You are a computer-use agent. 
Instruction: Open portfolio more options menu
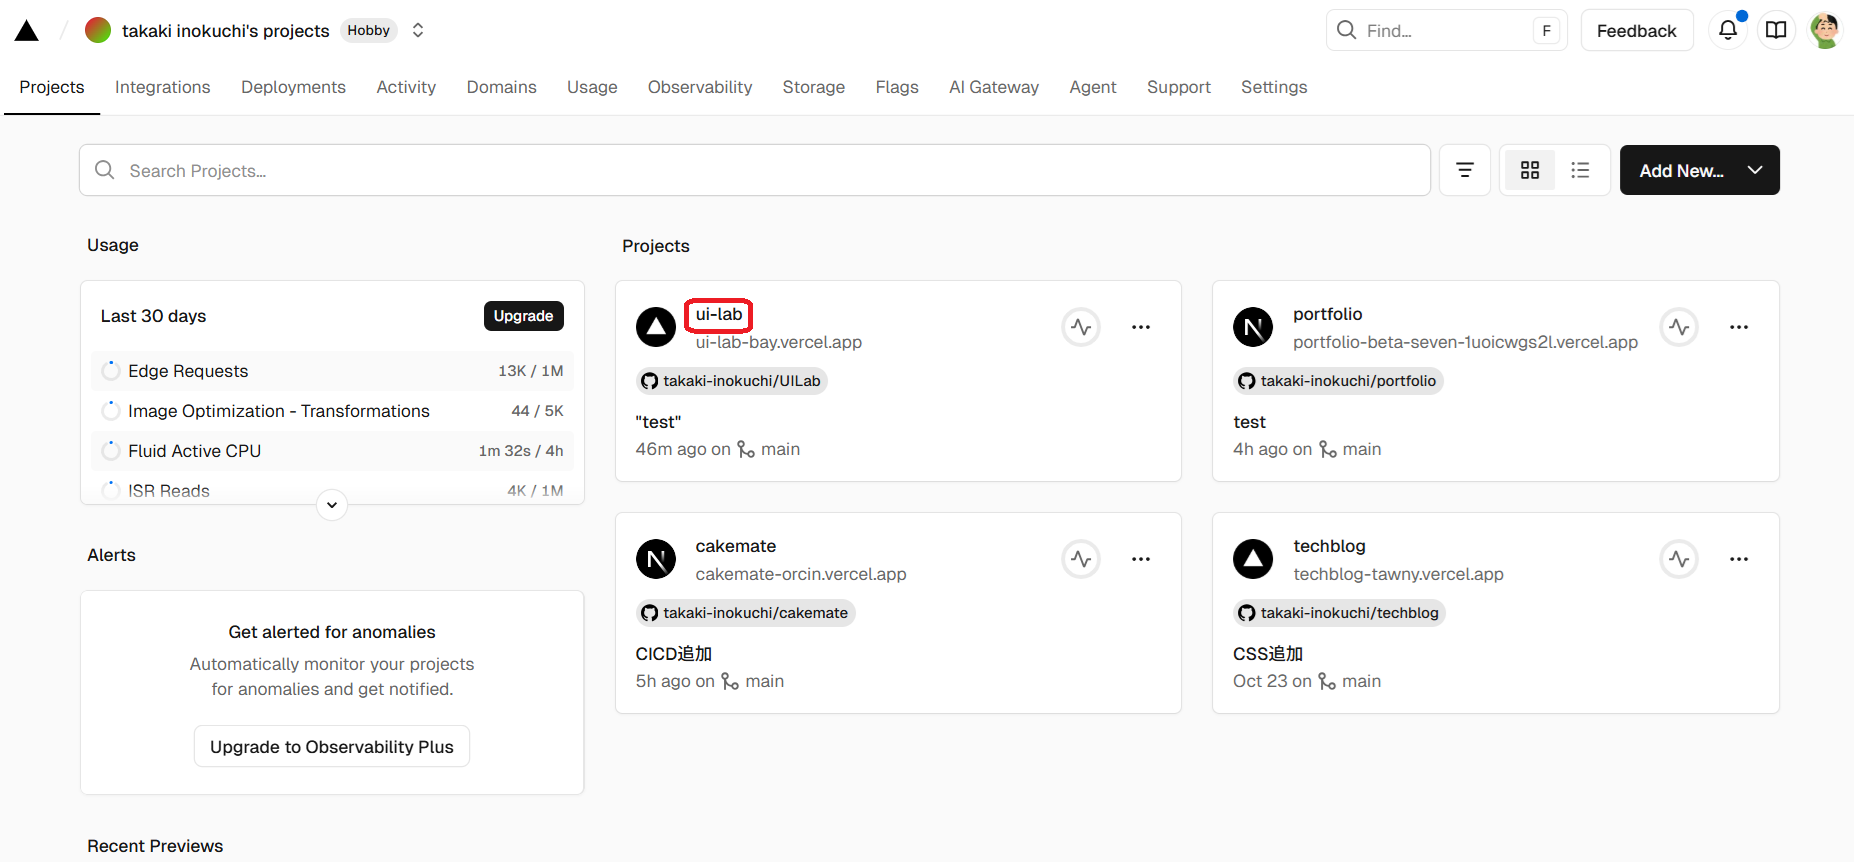click(x=1739, y=327)
